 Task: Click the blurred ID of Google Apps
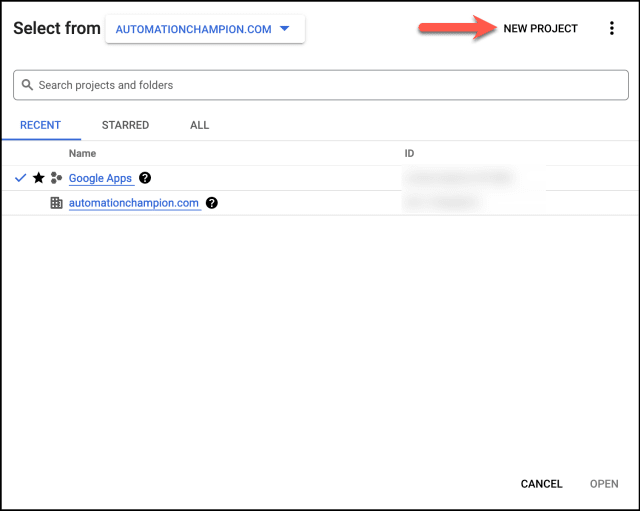point(459,178)
